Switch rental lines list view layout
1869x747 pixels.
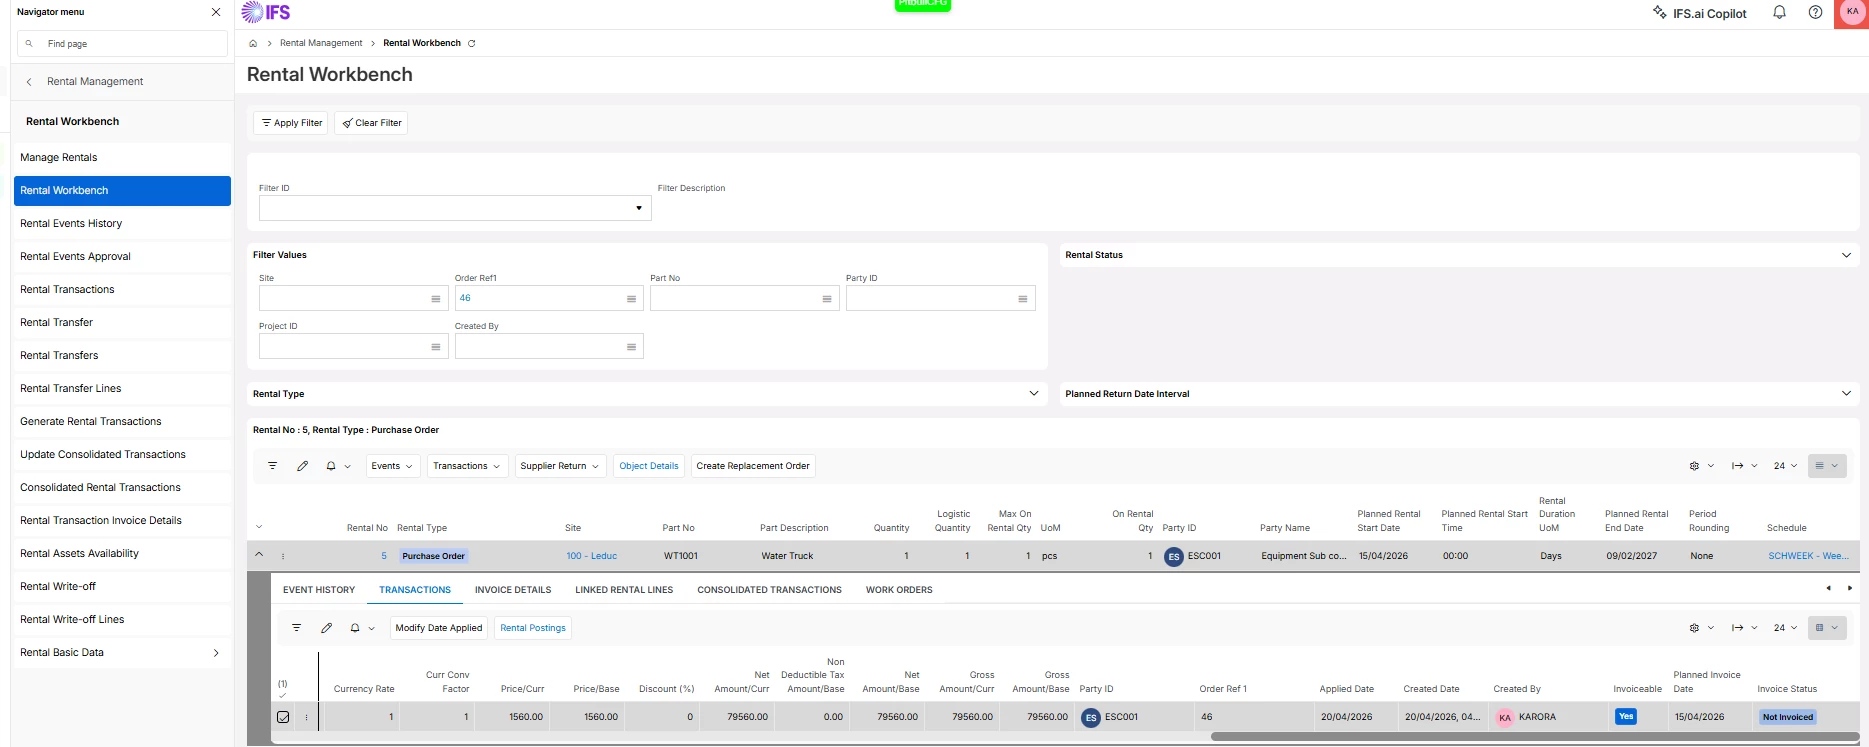click(x=1827, y=466)
